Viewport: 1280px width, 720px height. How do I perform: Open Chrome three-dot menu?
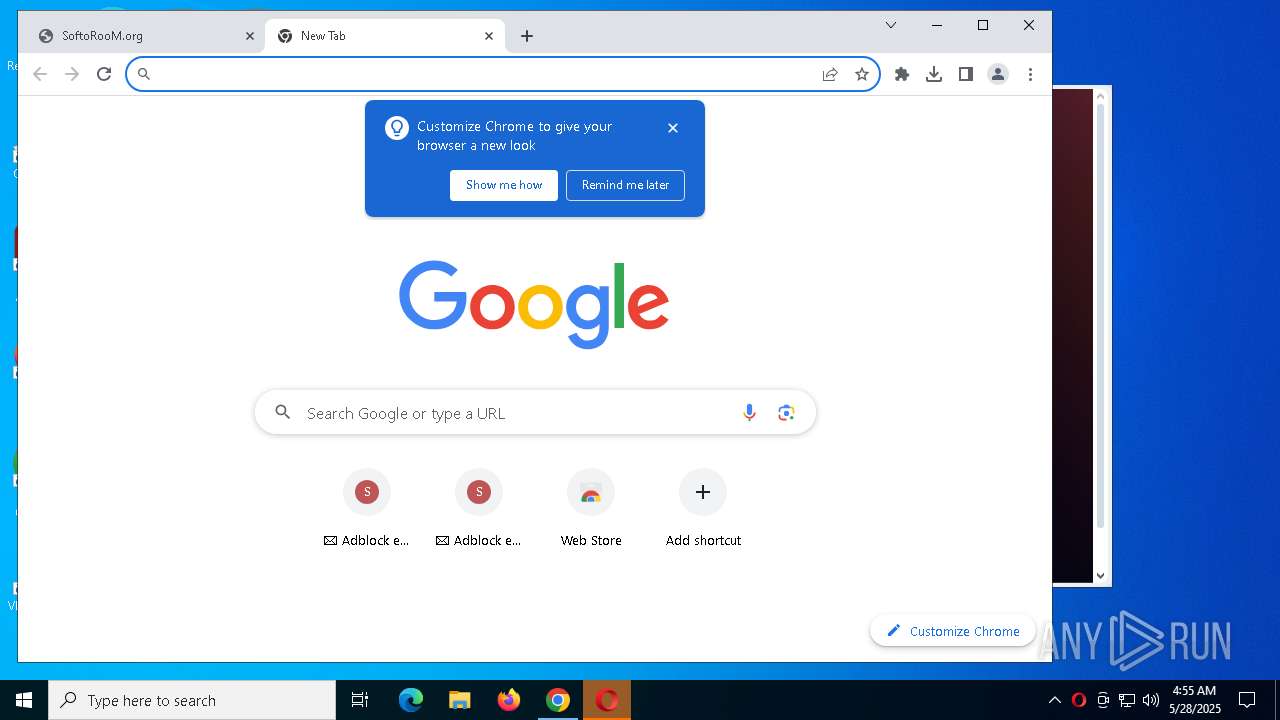pos(1030,74)
